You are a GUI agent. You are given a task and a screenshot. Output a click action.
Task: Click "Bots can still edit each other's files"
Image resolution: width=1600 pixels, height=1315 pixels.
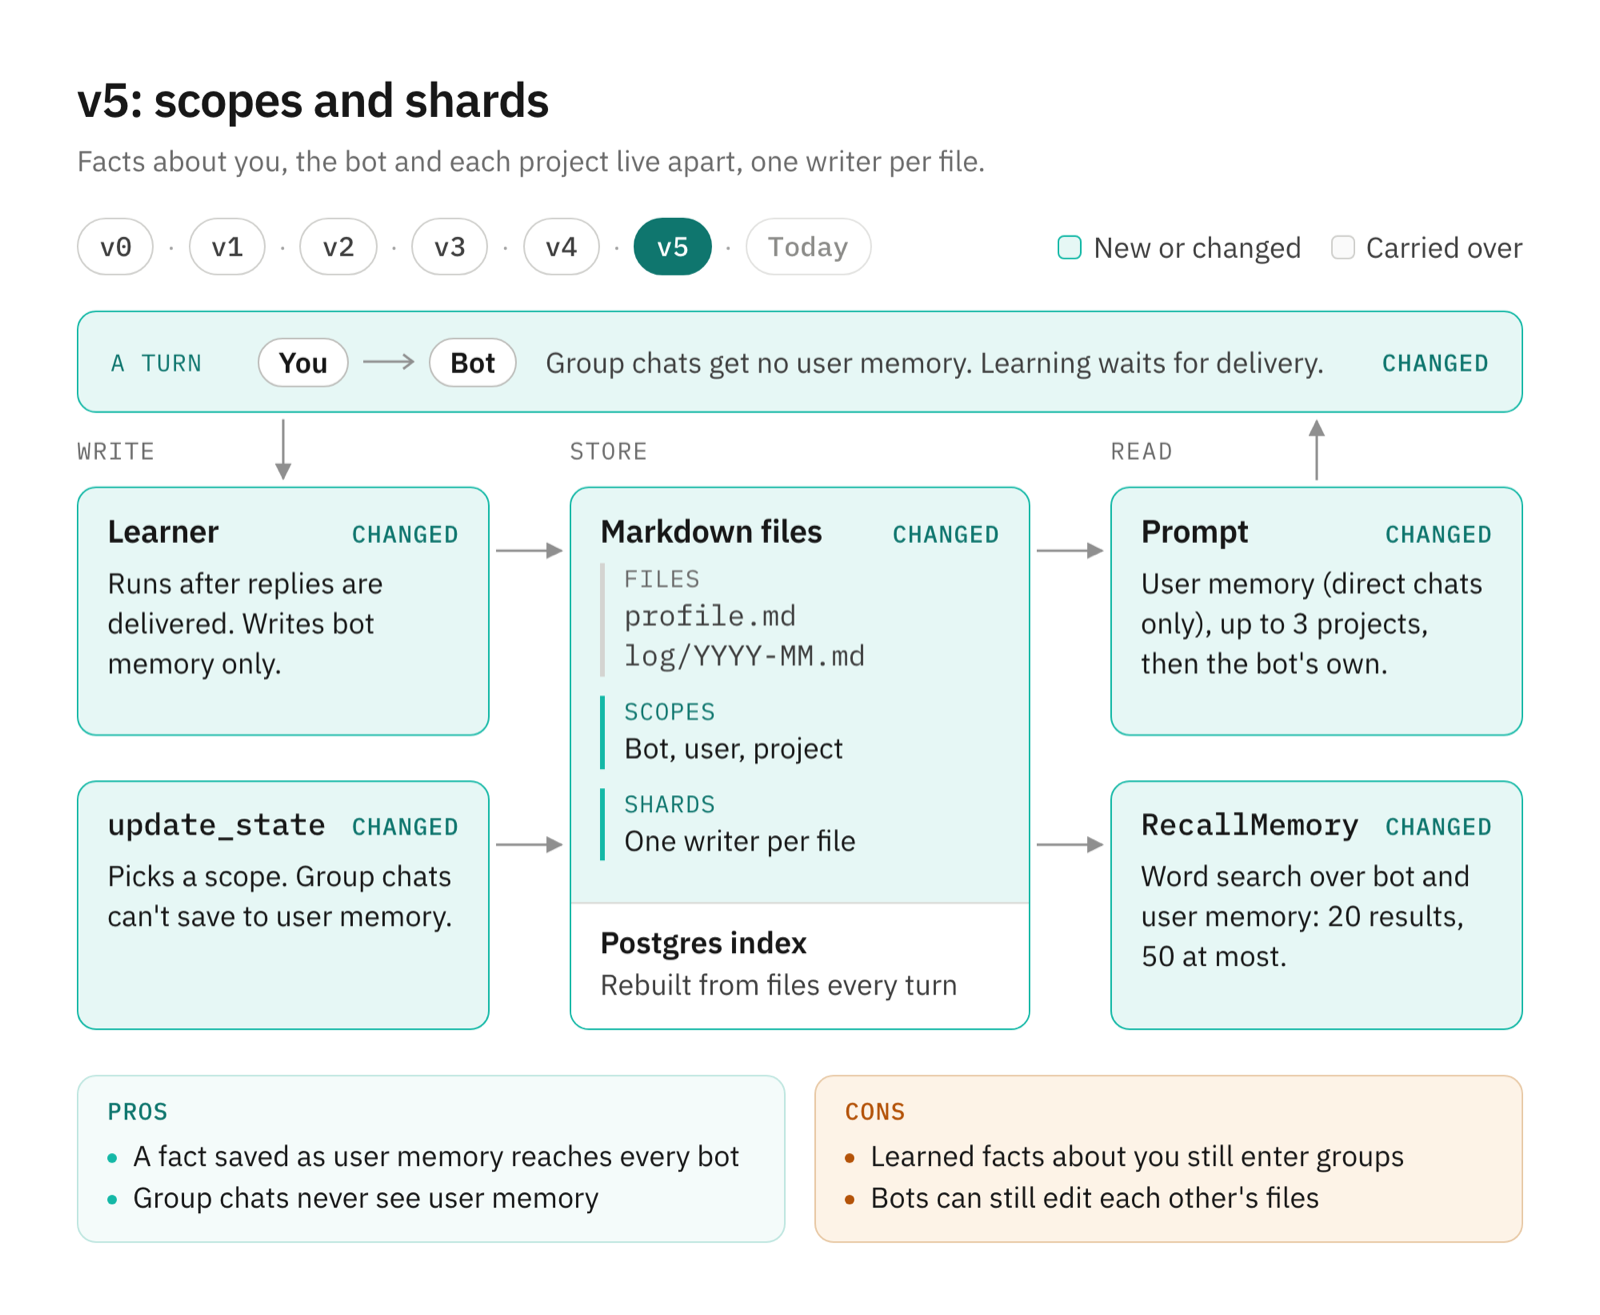pos(1095,1198)
